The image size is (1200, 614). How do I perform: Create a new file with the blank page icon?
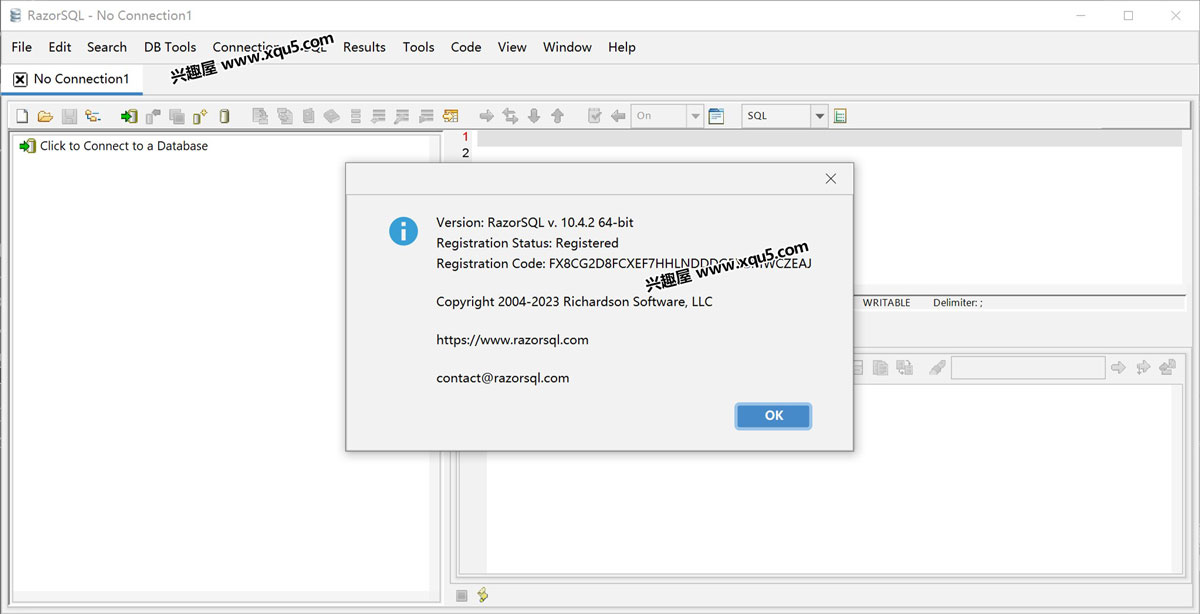tap(22, 116)
